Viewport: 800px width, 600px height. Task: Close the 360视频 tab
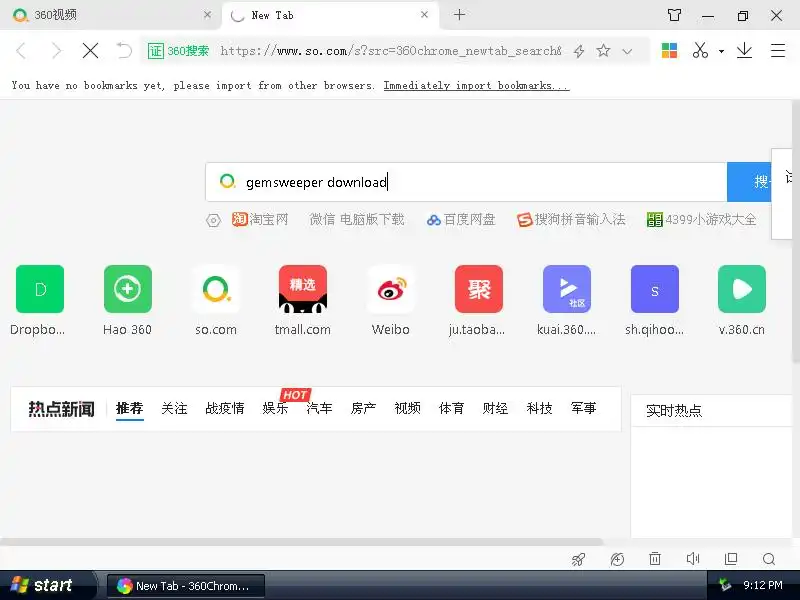tap(207, 15)
